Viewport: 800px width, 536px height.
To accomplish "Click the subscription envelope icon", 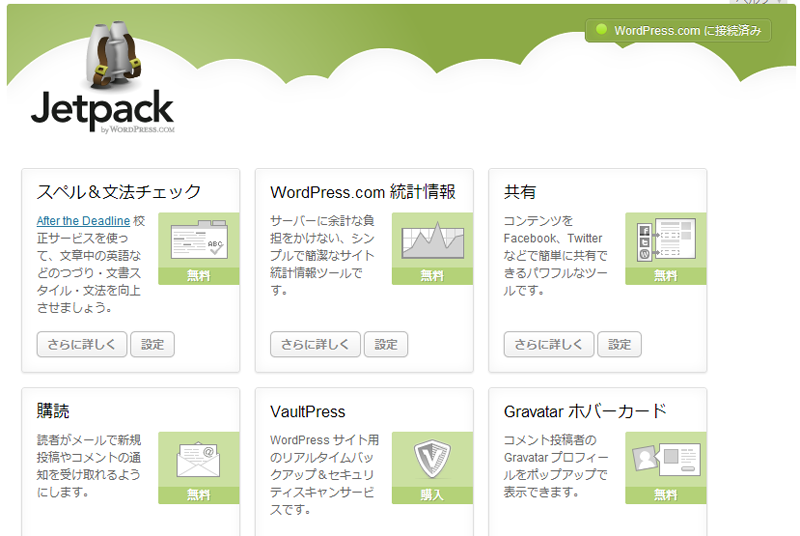I will point(198,460).
